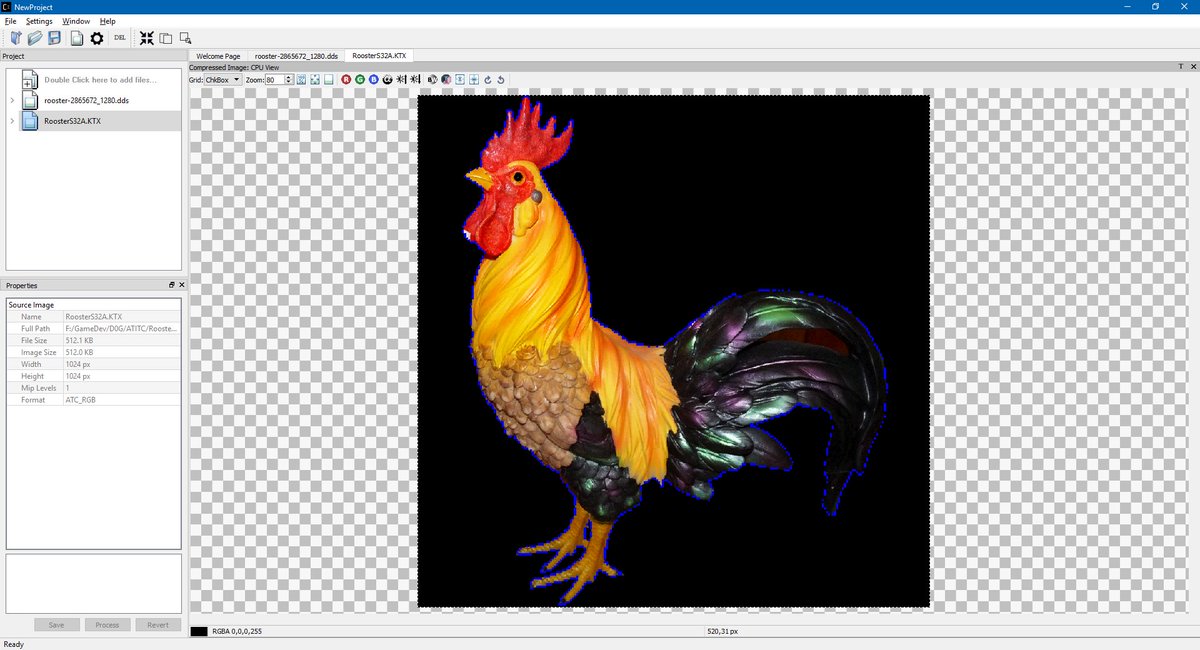Switch to the Welcome Page tab
Viewport: 1200px width, 650px height.
[x=218, y=56]
